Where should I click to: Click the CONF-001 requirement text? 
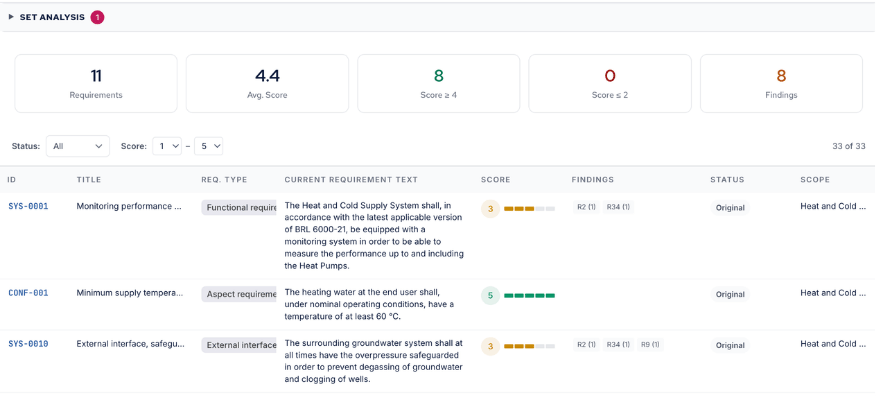pyautogui.click(x=370, y=304)
